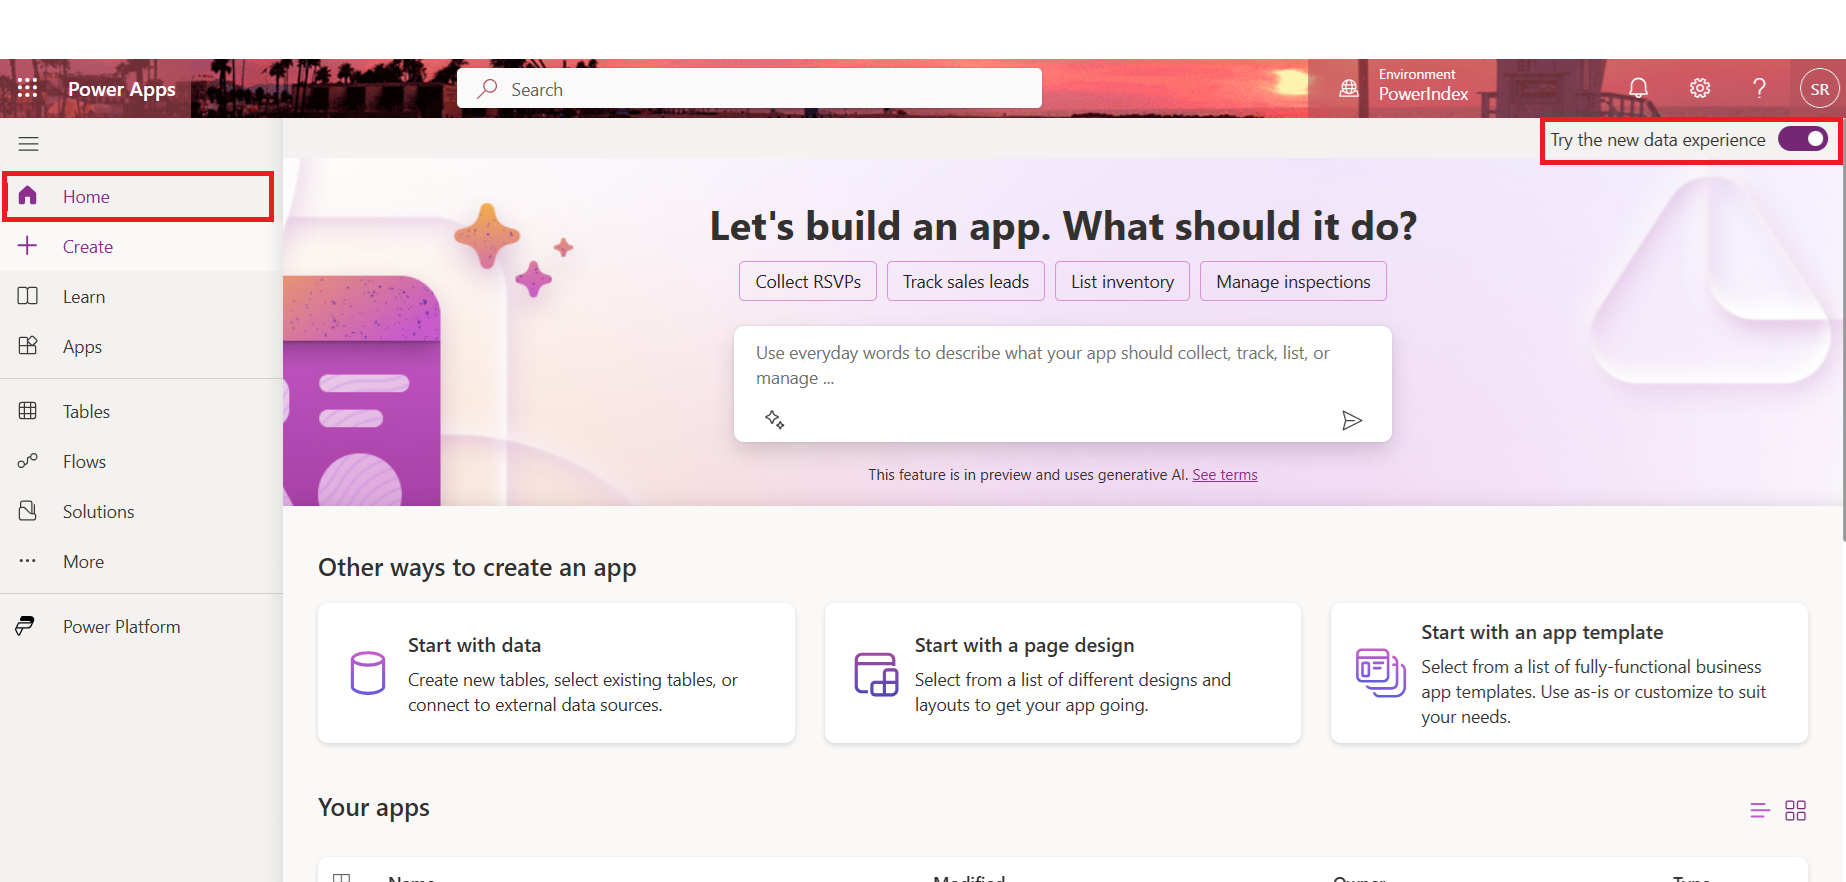Open the See terms link
Screen dimensions: 1846x882
(x=1224, y=475)
